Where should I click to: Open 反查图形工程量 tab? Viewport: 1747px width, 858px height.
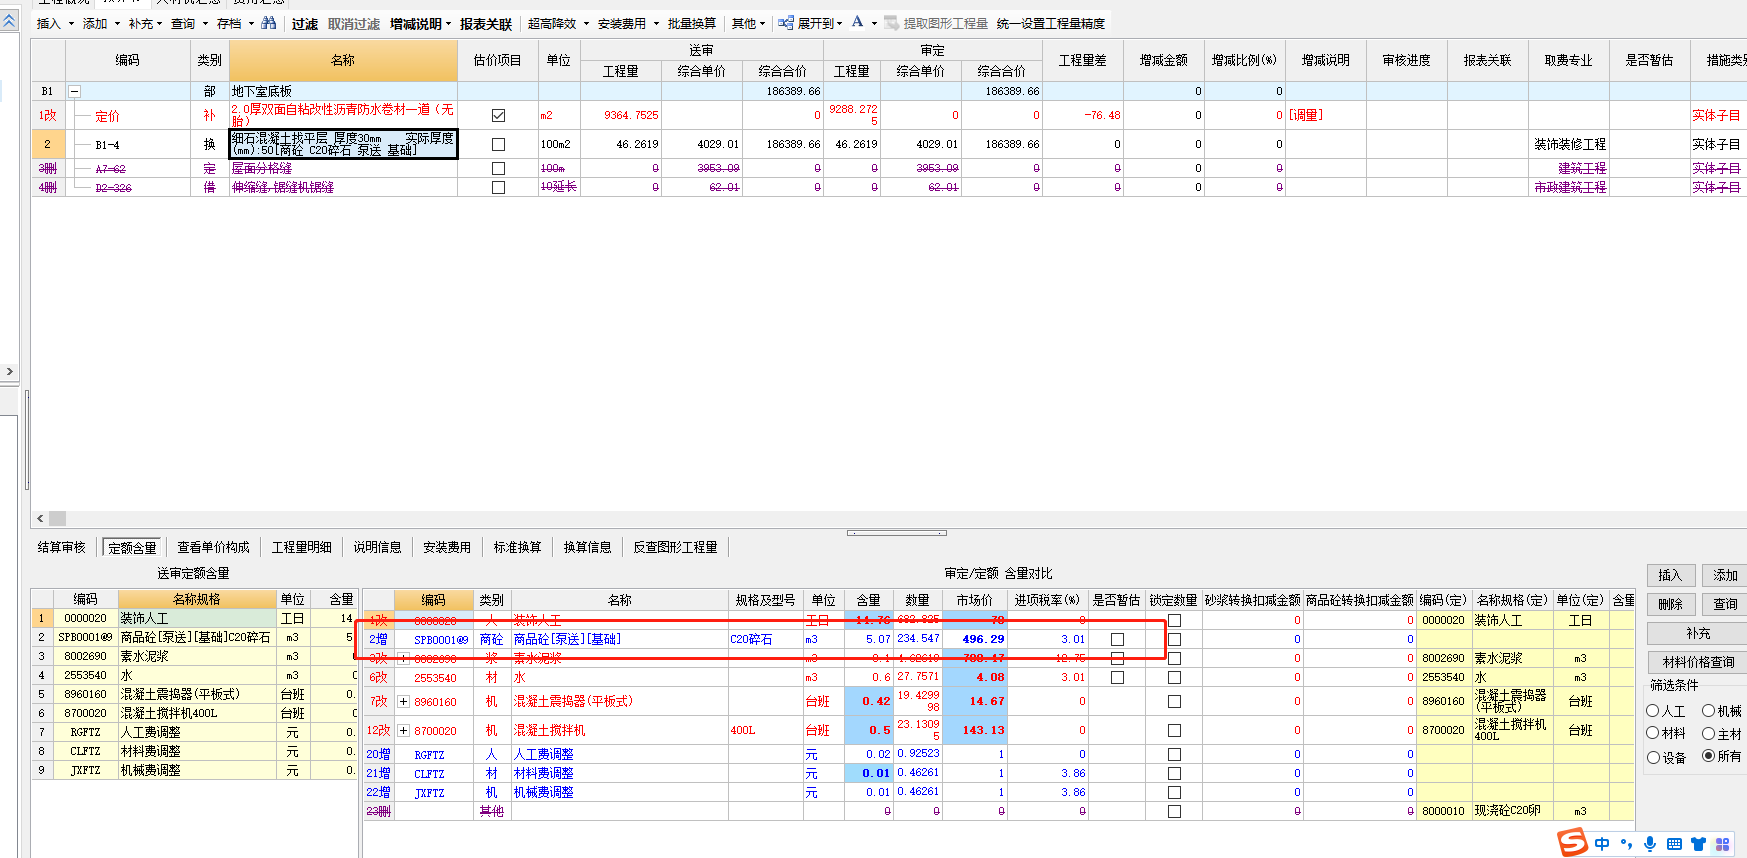675,547
